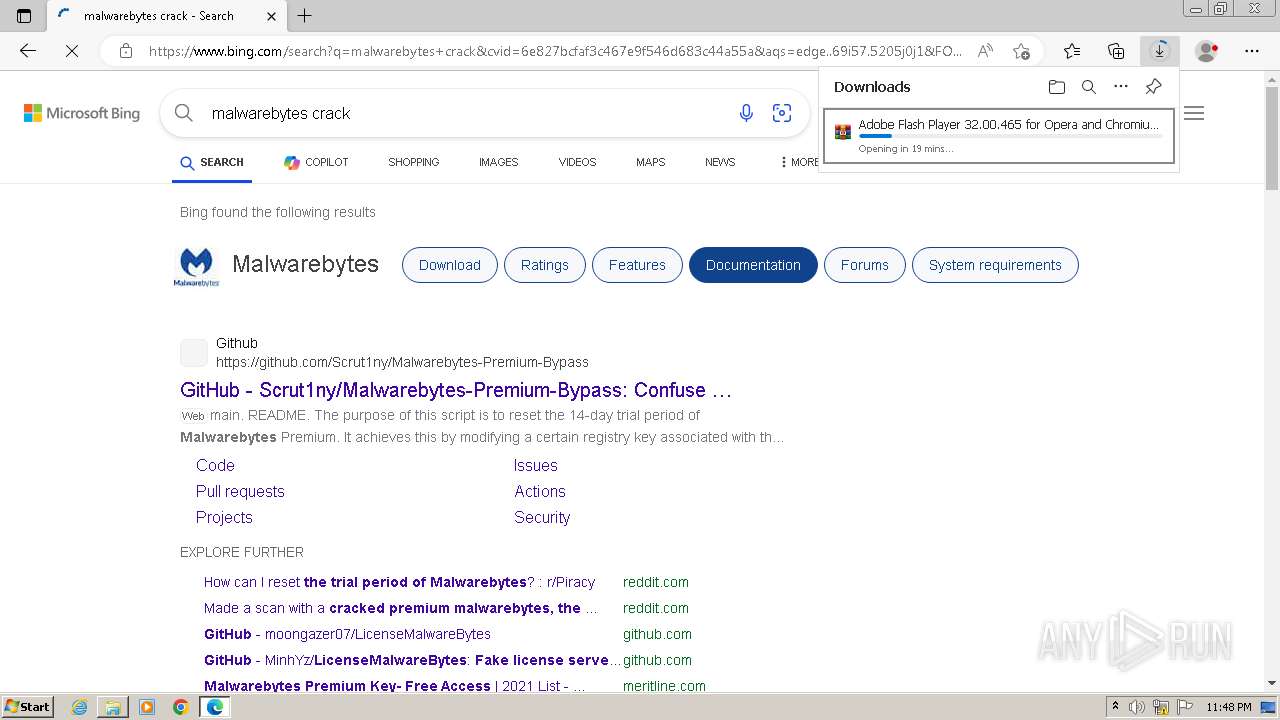The height and width of the screenshot is (720, 1280).
Task: Switch to the VIDEOS tab
Action: (577, 162)
